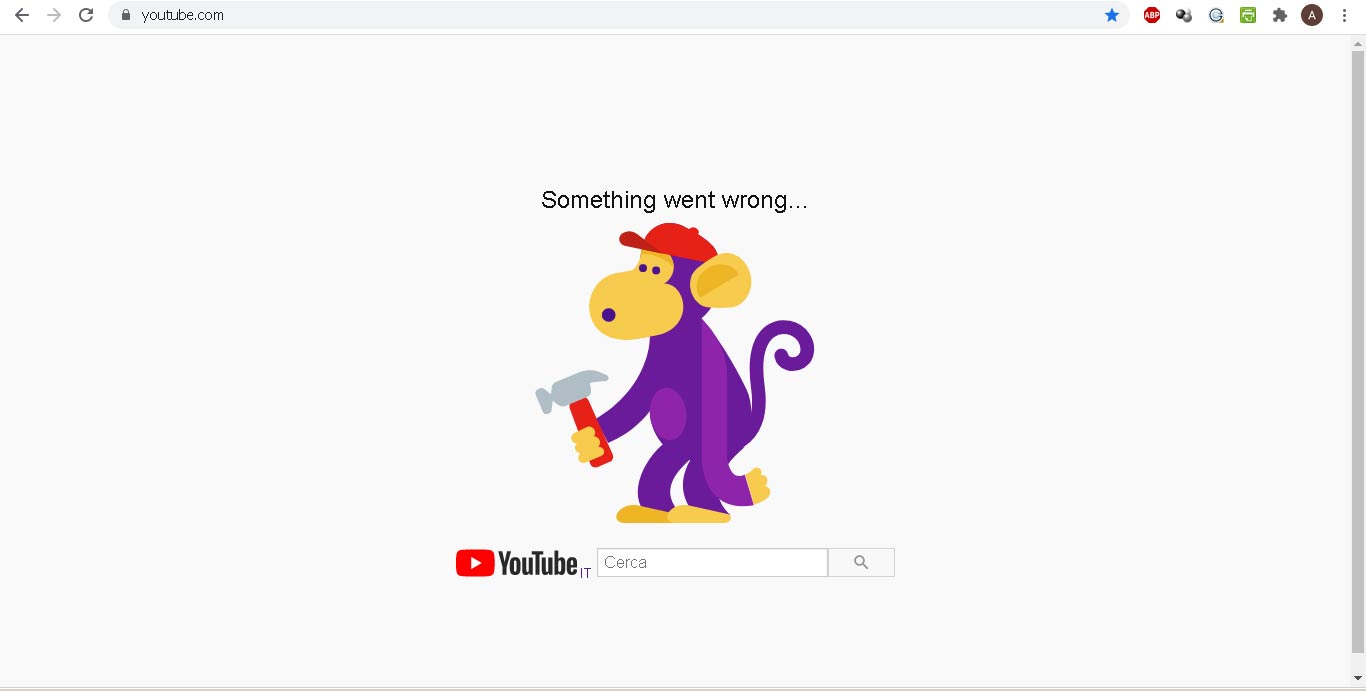The height and width of the screenshot is (691, 1366).
Task: Open the Chrome three-dot menu
Action: (1344, 15)
